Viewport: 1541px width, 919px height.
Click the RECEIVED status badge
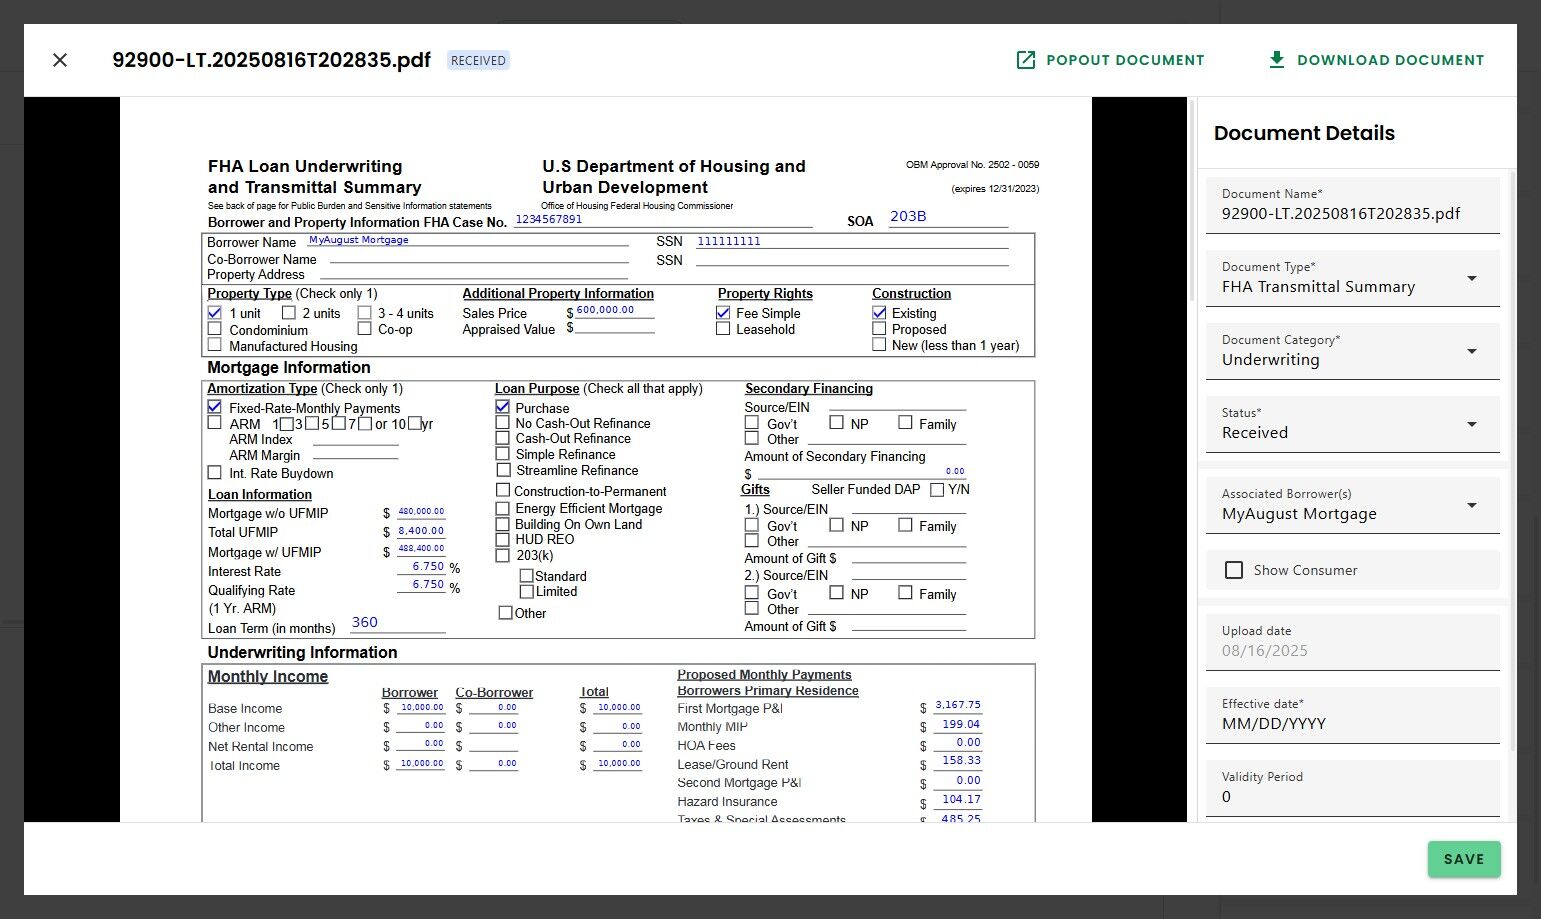478,60
